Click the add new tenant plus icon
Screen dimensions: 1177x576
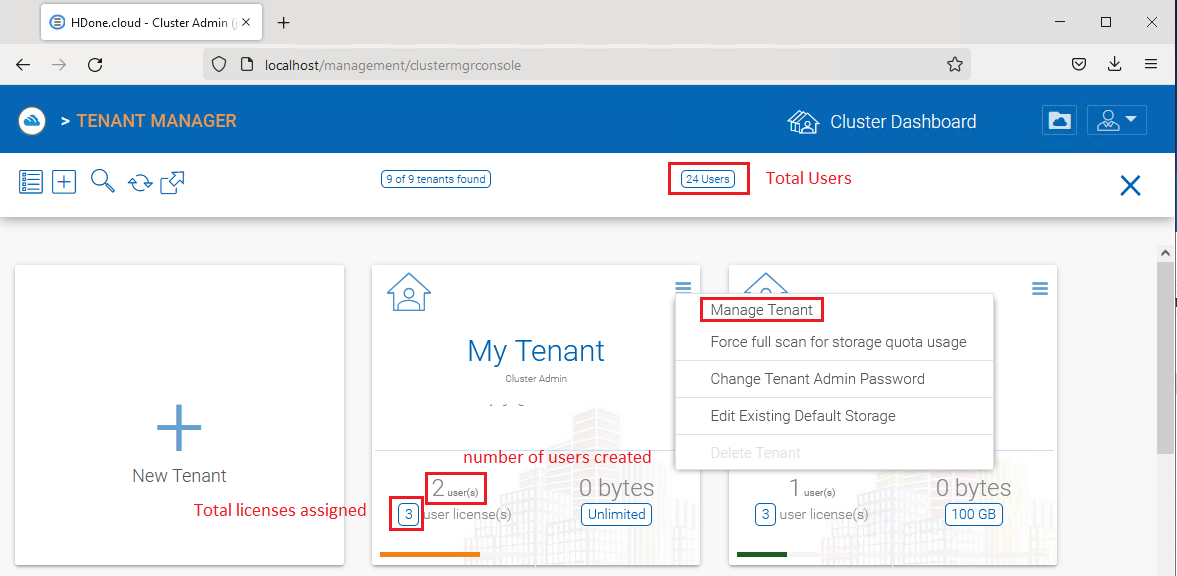pyautogui.click(x=64, y=181)
